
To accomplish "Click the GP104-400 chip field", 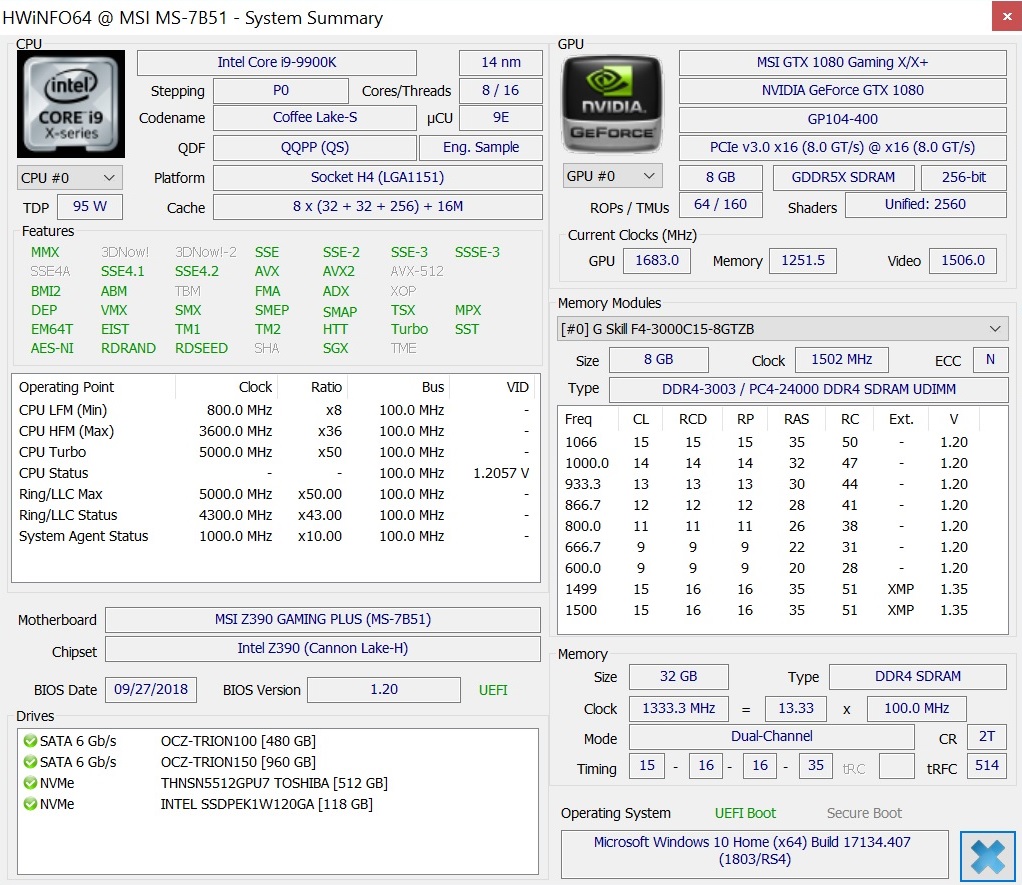I will click(x=843, y=119).
